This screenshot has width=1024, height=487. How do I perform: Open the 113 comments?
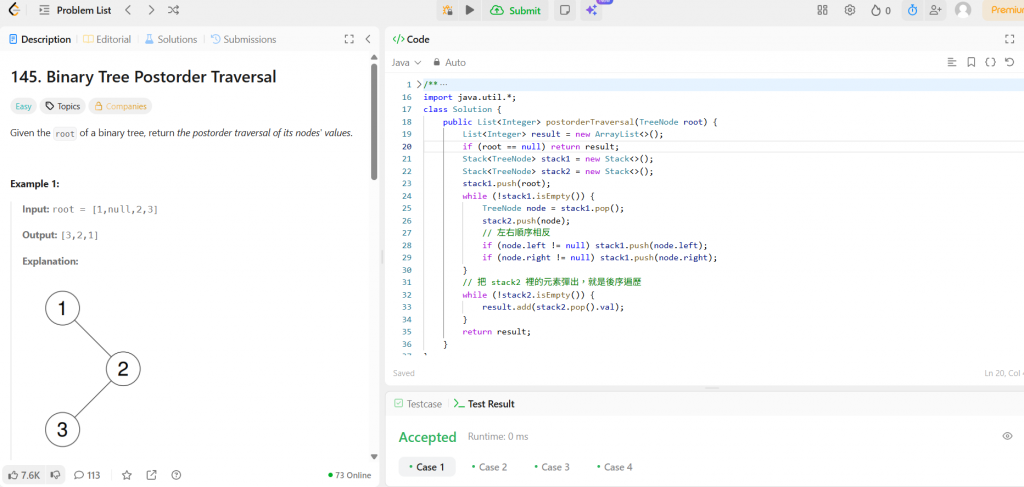tap(87, 475)
